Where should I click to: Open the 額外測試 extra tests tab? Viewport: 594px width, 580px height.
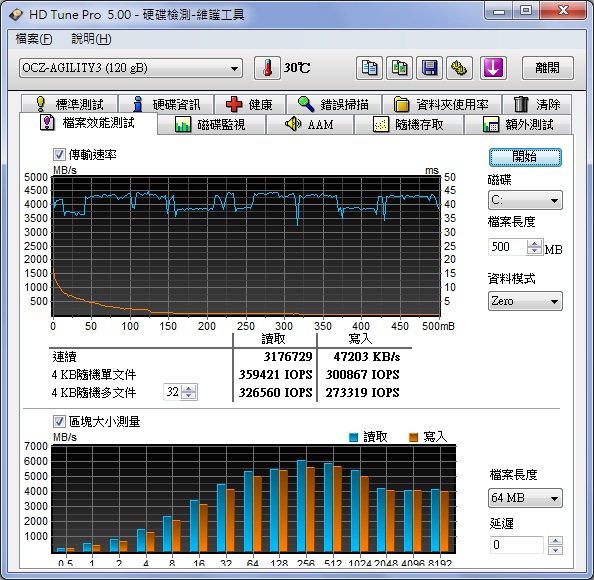(x=518, y=124)
